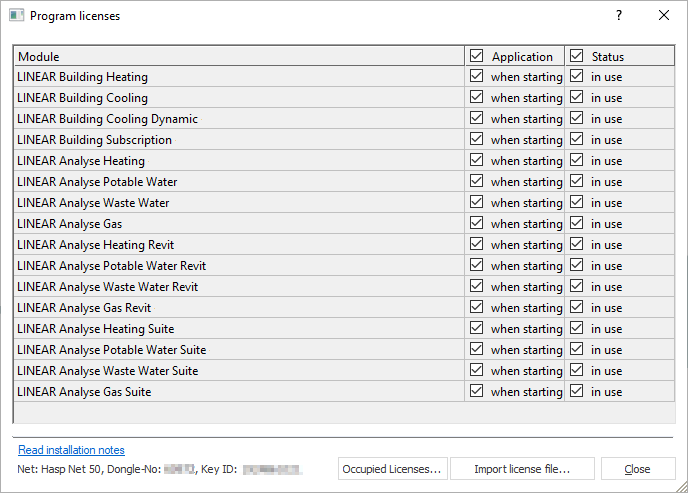
Task: Toggle Application checkbox for Analyse Gas Revit
Action: pos(477,307)
